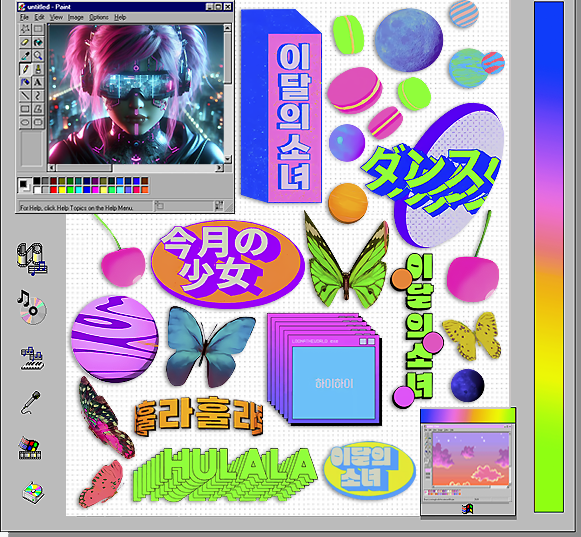Choose the Airbrush spray tool
The width and height of the screenshot is (581, 537).
click(x=25, y=82)
